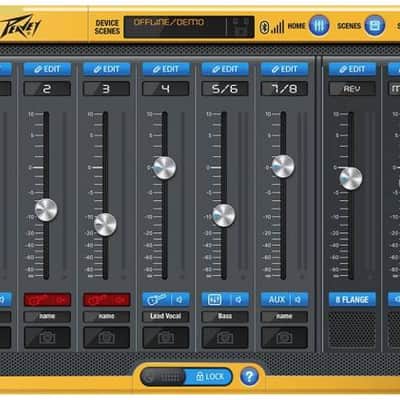Click the channel 4 fader knob
Image resolution: width=400 pixels, height=400 pixels.
pos(165,168)
